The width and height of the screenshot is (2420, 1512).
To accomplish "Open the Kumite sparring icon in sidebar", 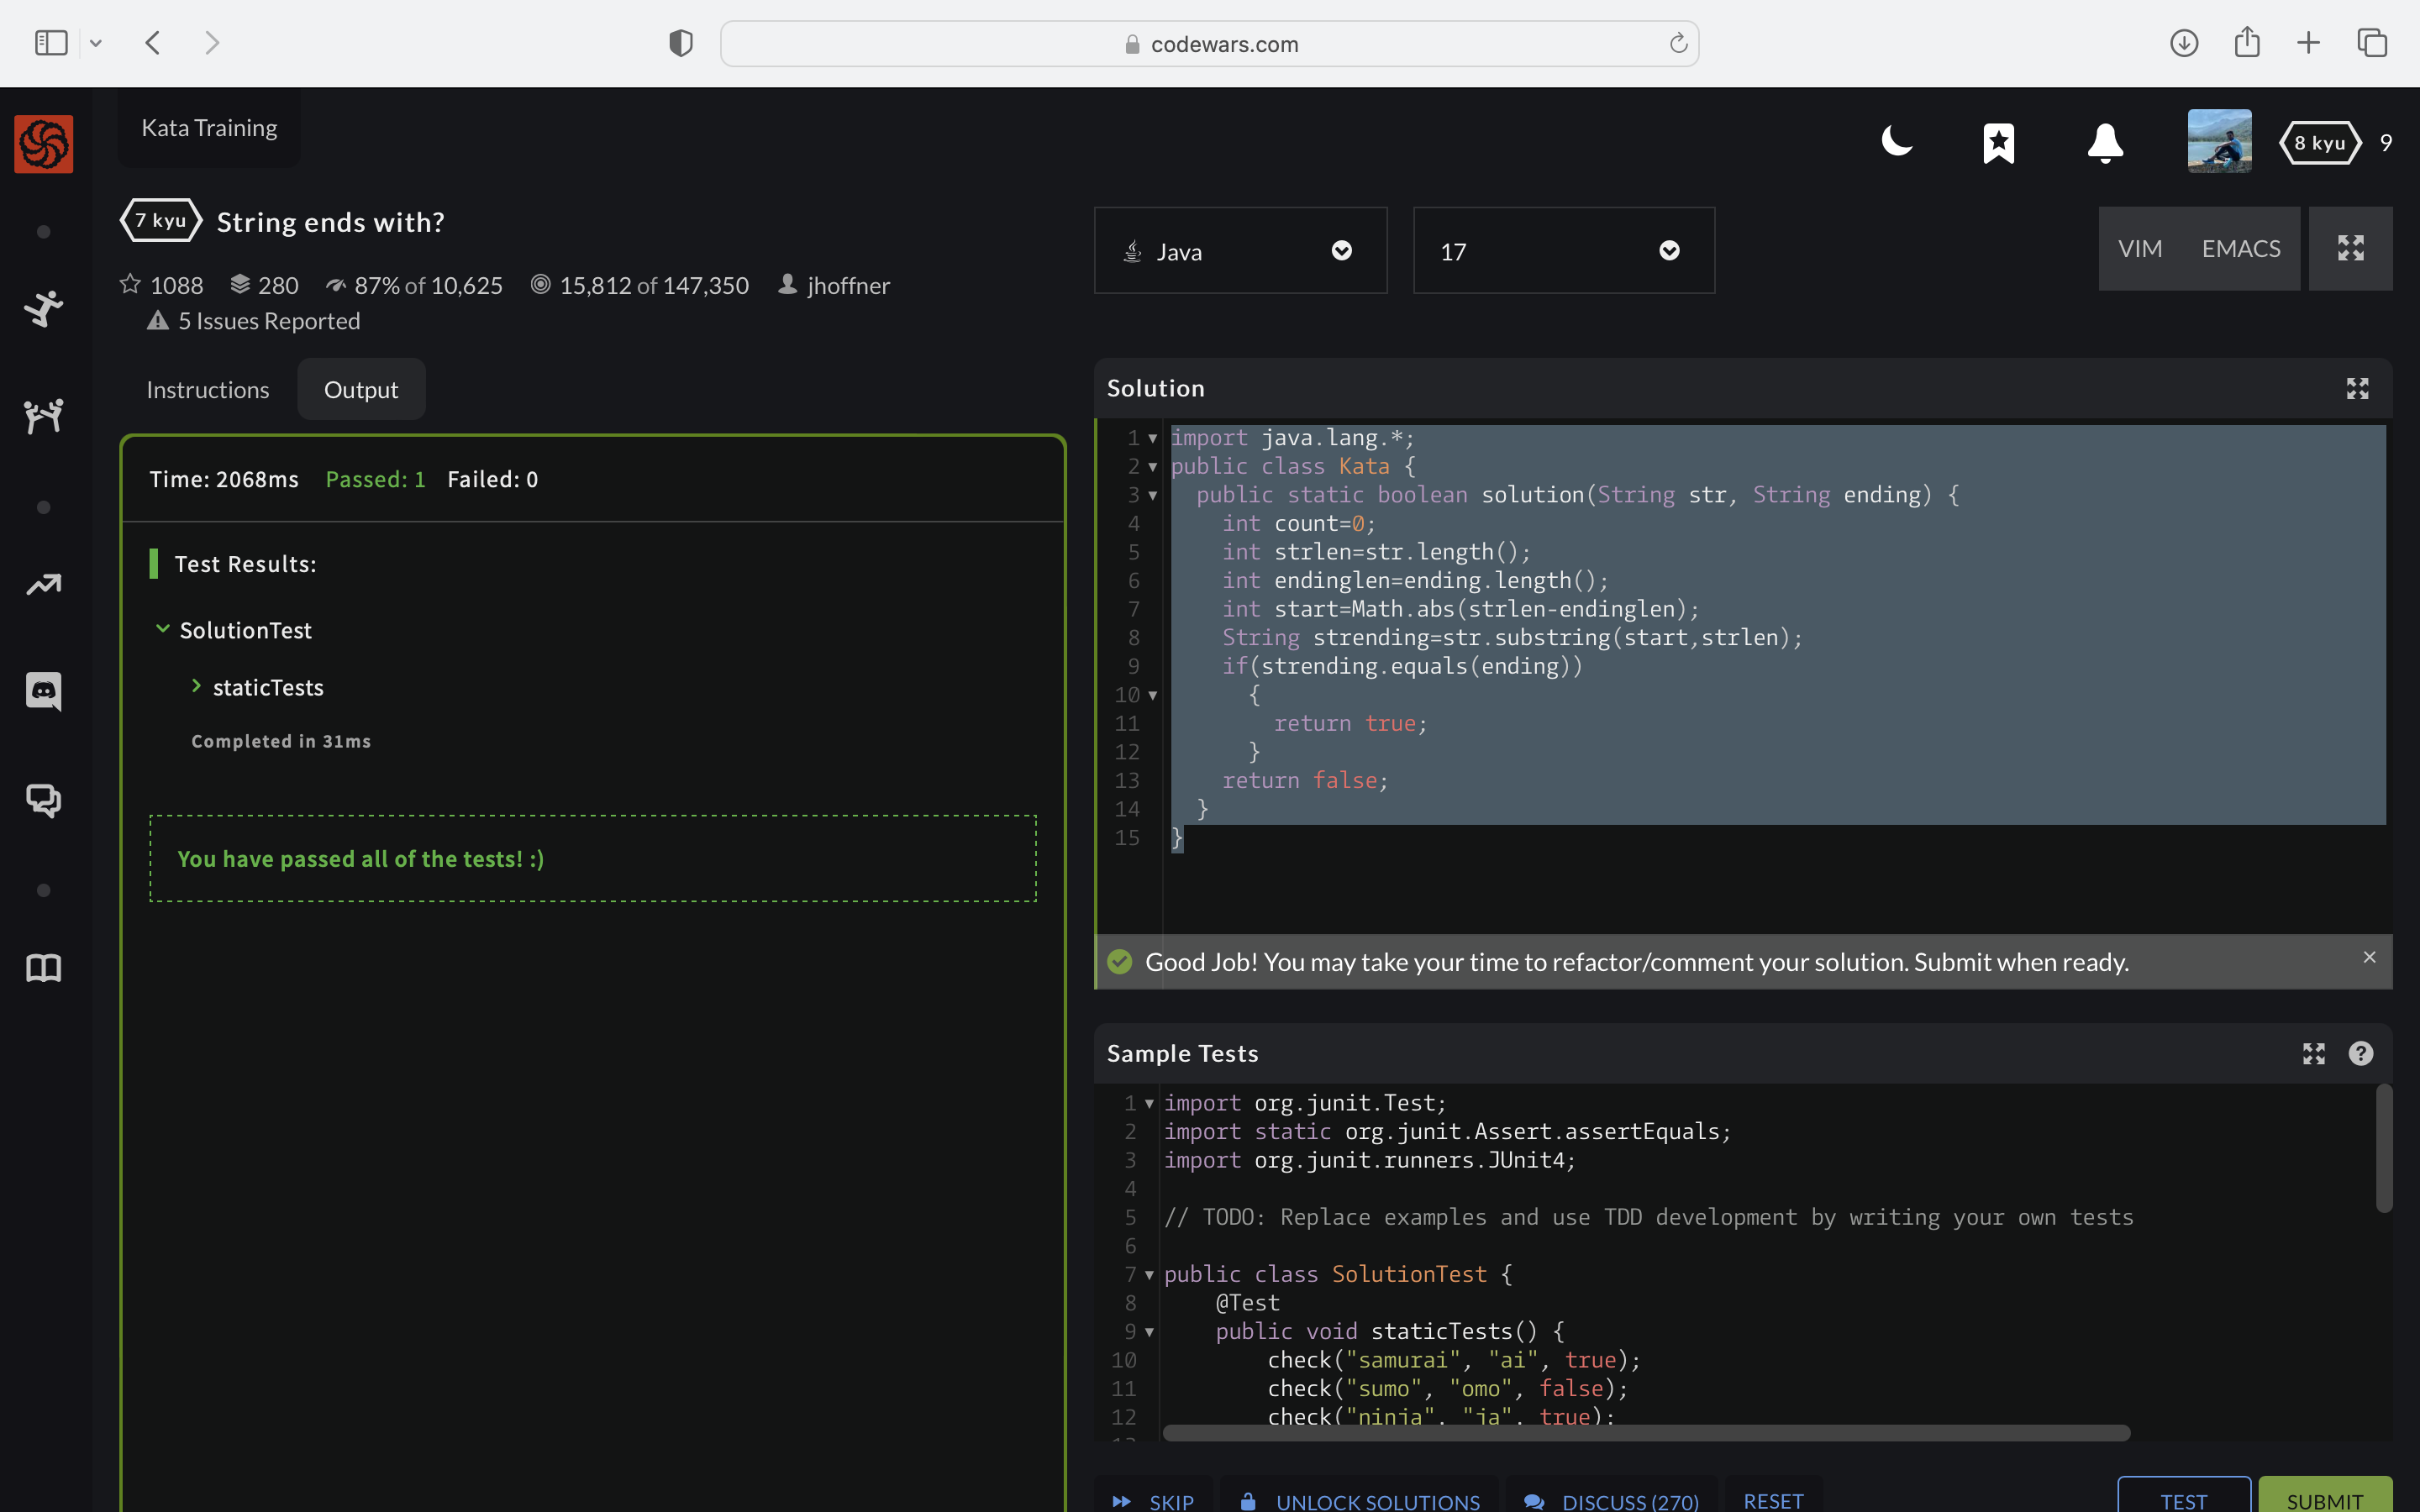I will pos(43,414).
